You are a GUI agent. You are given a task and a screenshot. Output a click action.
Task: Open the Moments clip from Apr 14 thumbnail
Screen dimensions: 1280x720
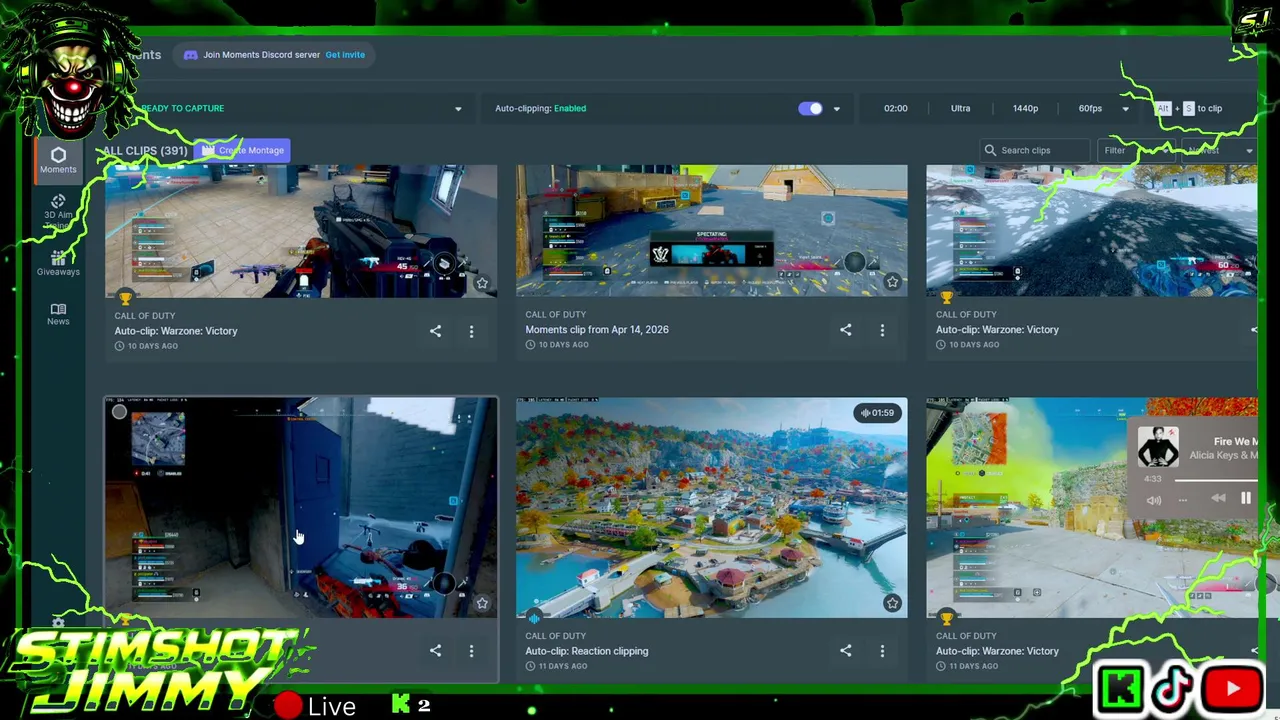coord(711,231)
